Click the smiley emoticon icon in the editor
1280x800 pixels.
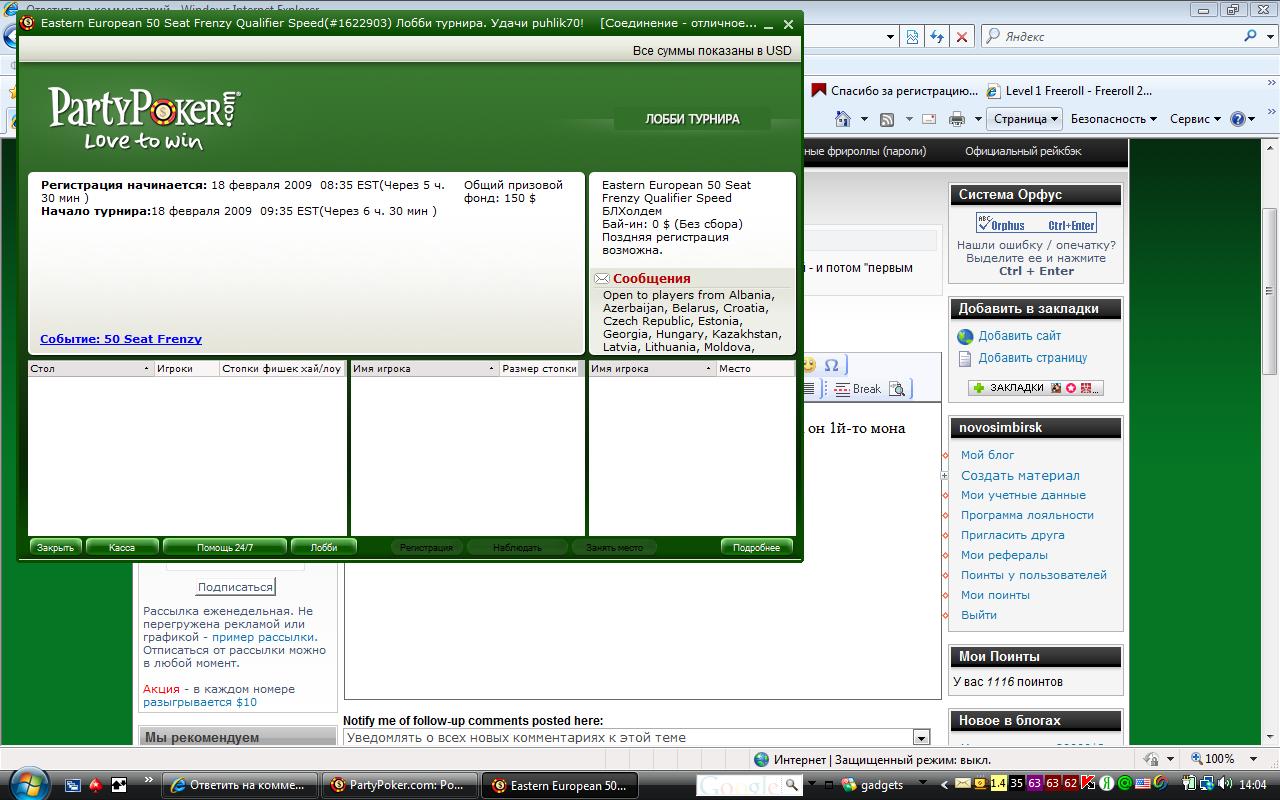point(808,366)
